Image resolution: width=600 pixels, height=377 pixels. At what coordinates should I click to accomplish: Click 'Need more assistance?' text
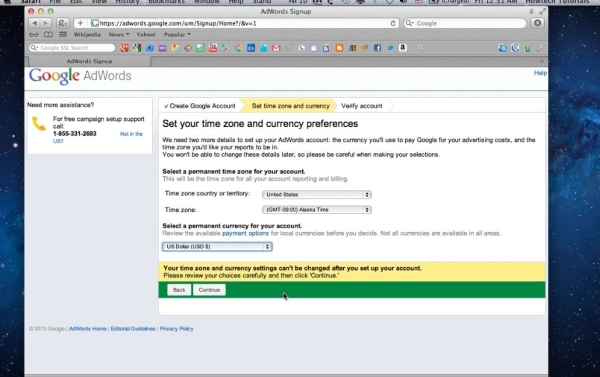60,105
